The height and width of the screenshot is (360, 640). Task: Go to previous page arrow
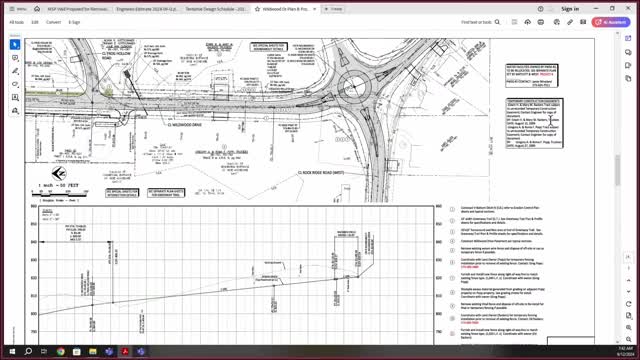tap(628, 280)
